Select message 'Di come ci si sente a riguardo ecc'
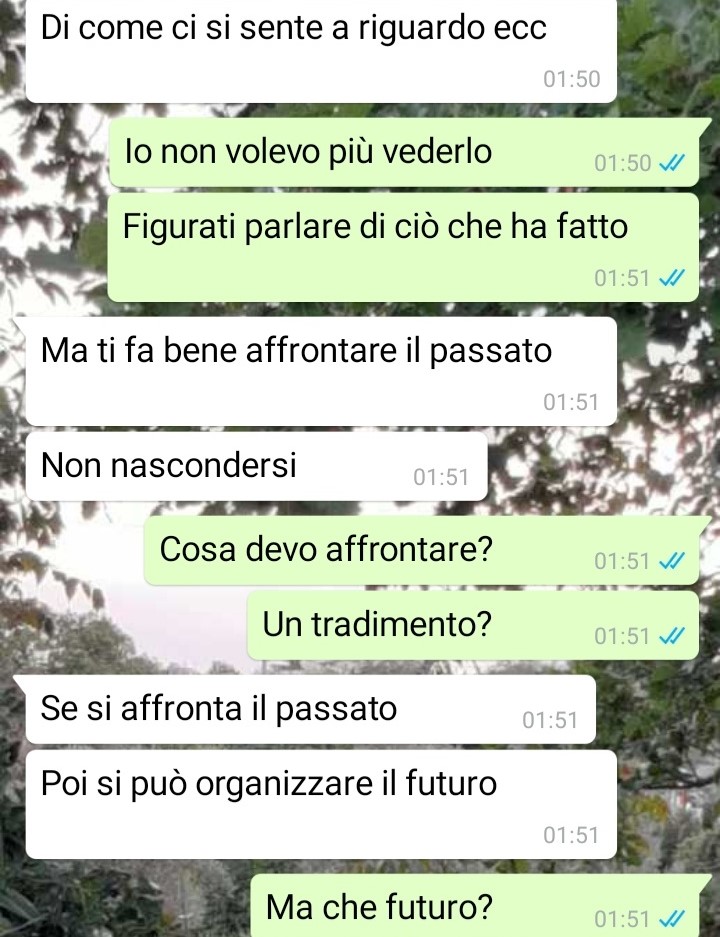 coord(321,51)
